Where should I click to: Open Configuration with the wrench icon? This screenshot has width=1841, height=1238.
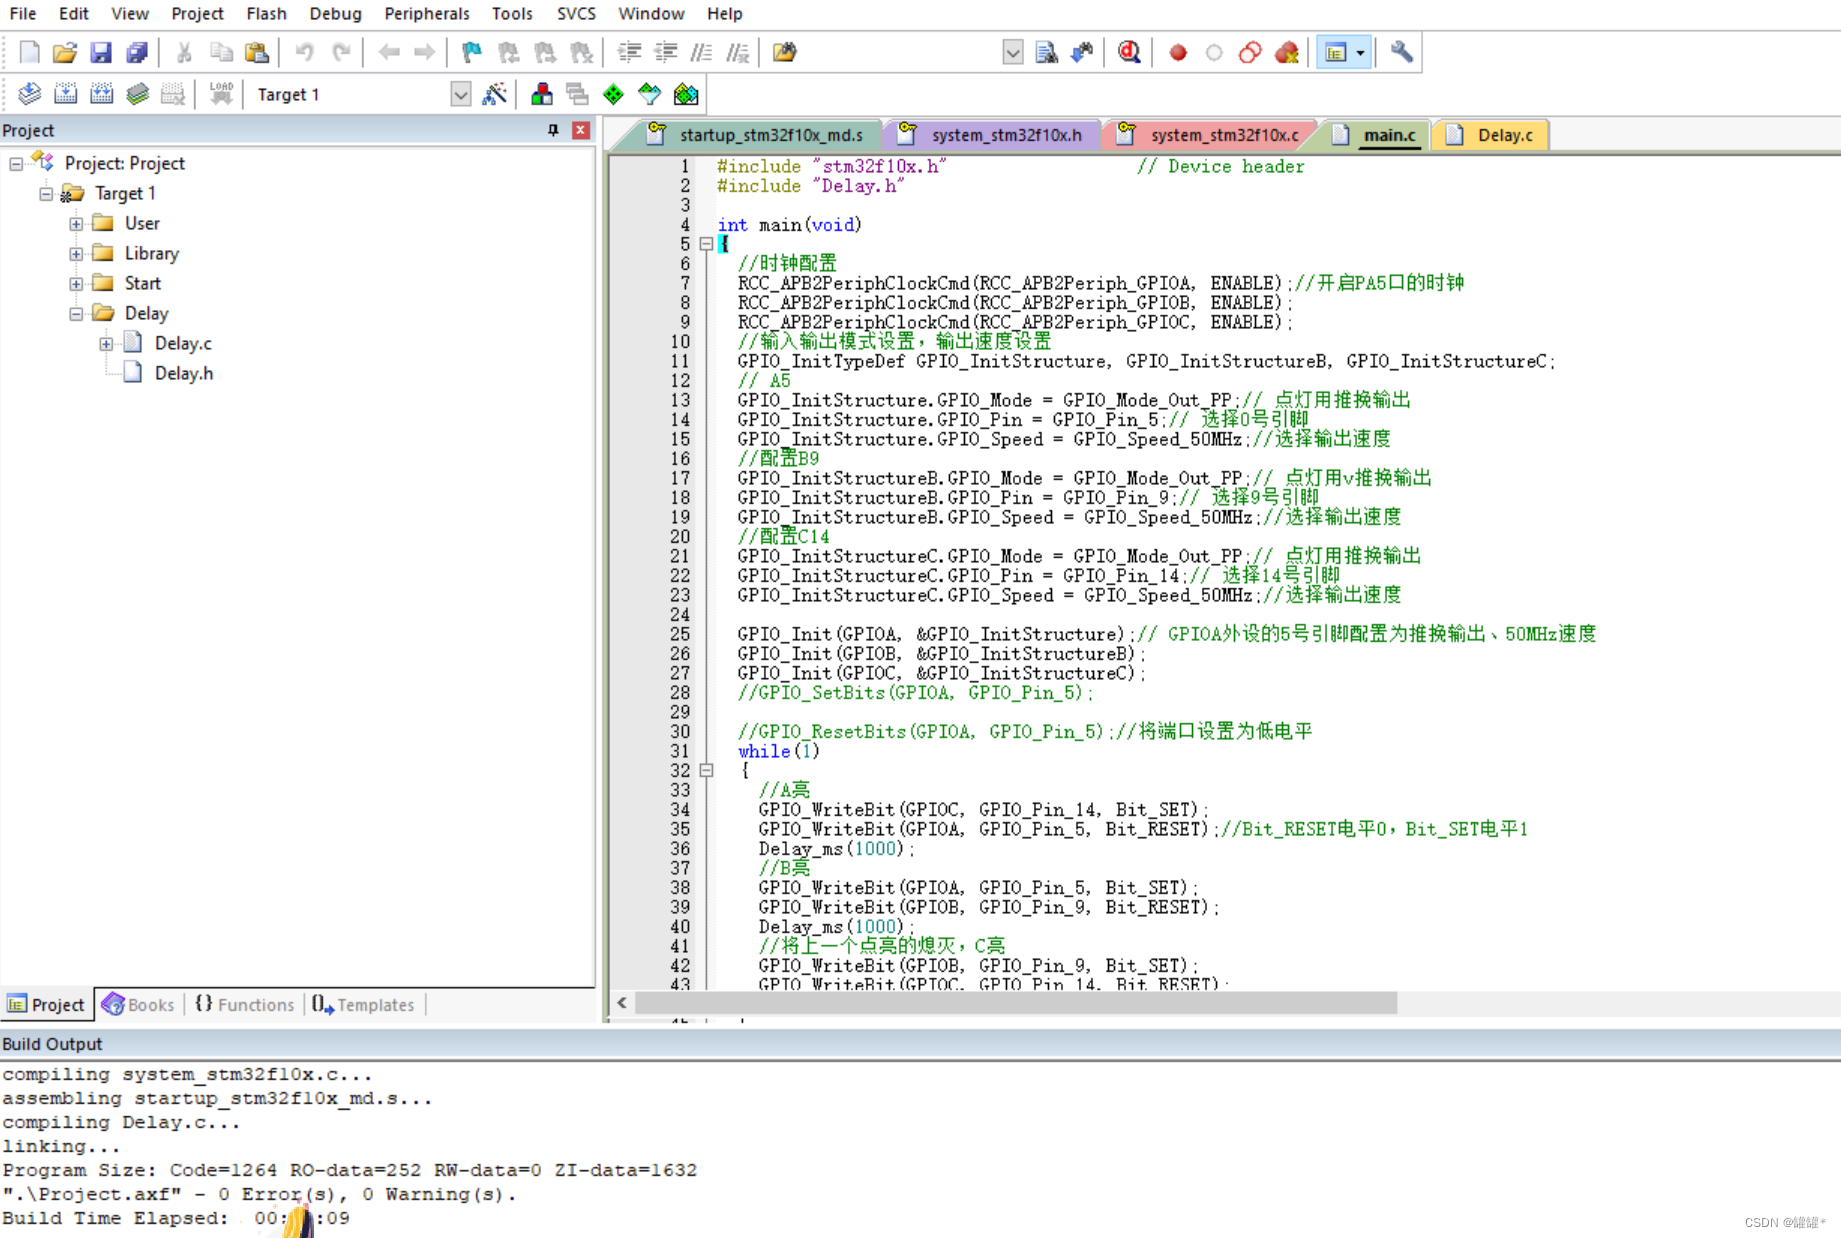(x=1402, y=52)
